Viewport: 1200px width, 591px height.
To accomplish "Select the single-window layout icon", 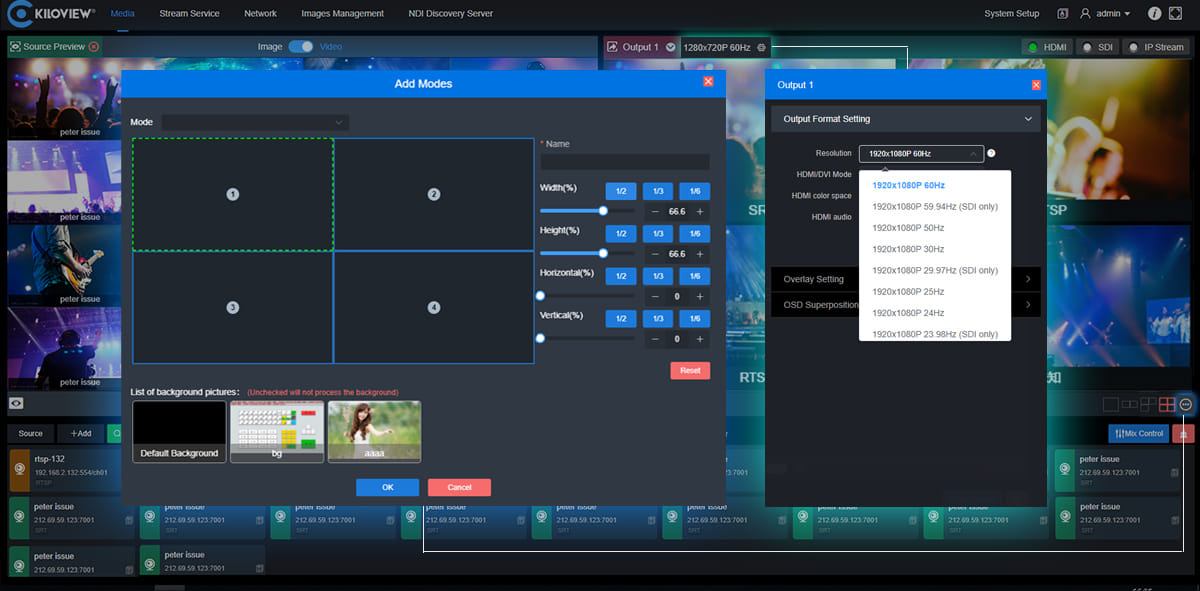I will [x=1110, y=405].
